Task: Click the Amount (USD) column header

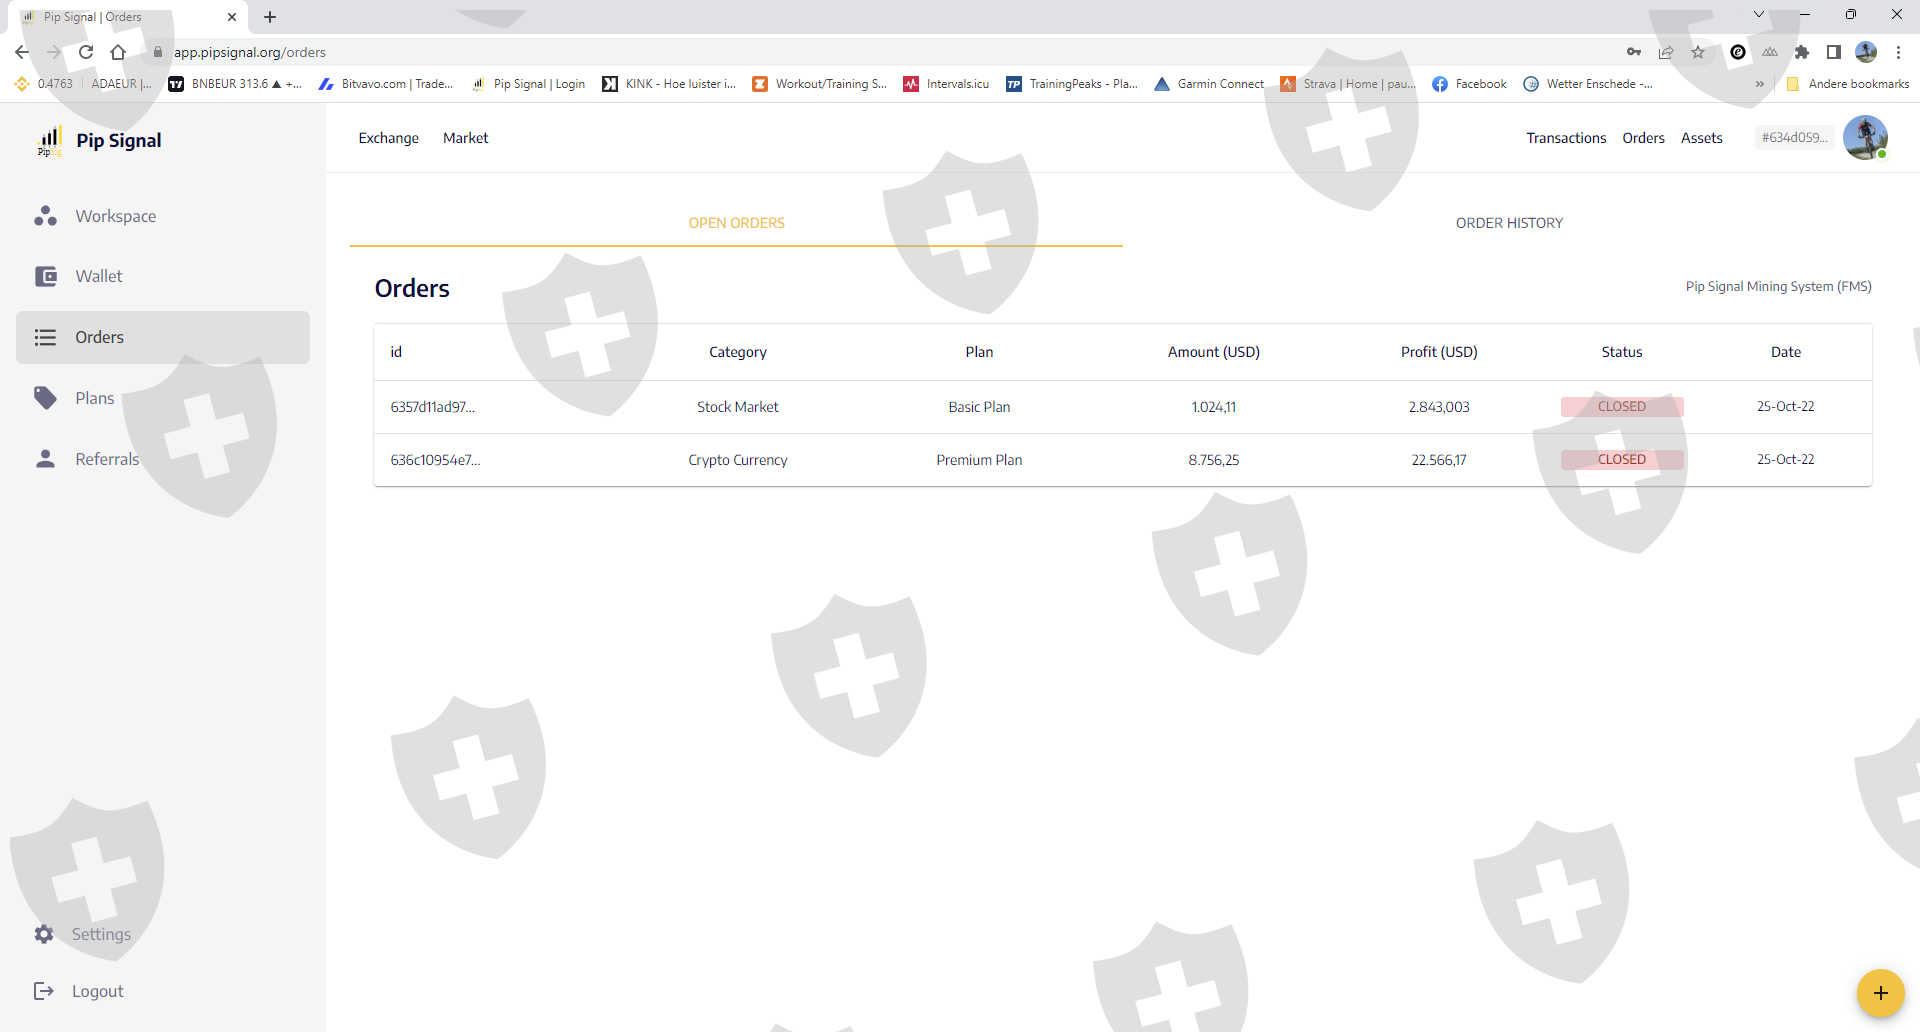Action: click(1213, 352)
